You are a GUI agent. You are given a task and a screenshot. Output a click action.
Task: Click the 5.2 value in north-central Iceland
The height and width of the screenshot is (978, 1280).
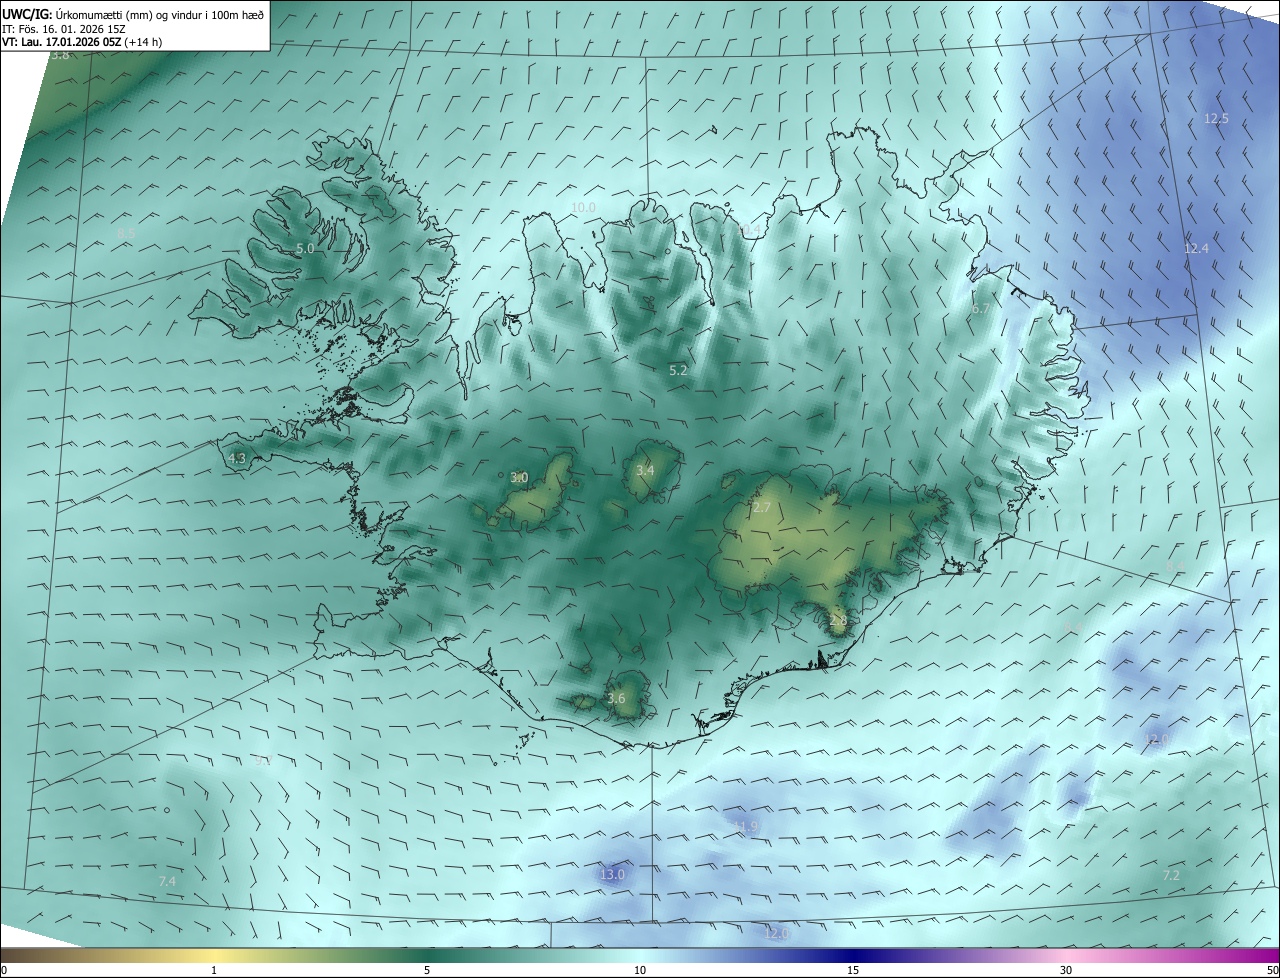pos(678,370)
